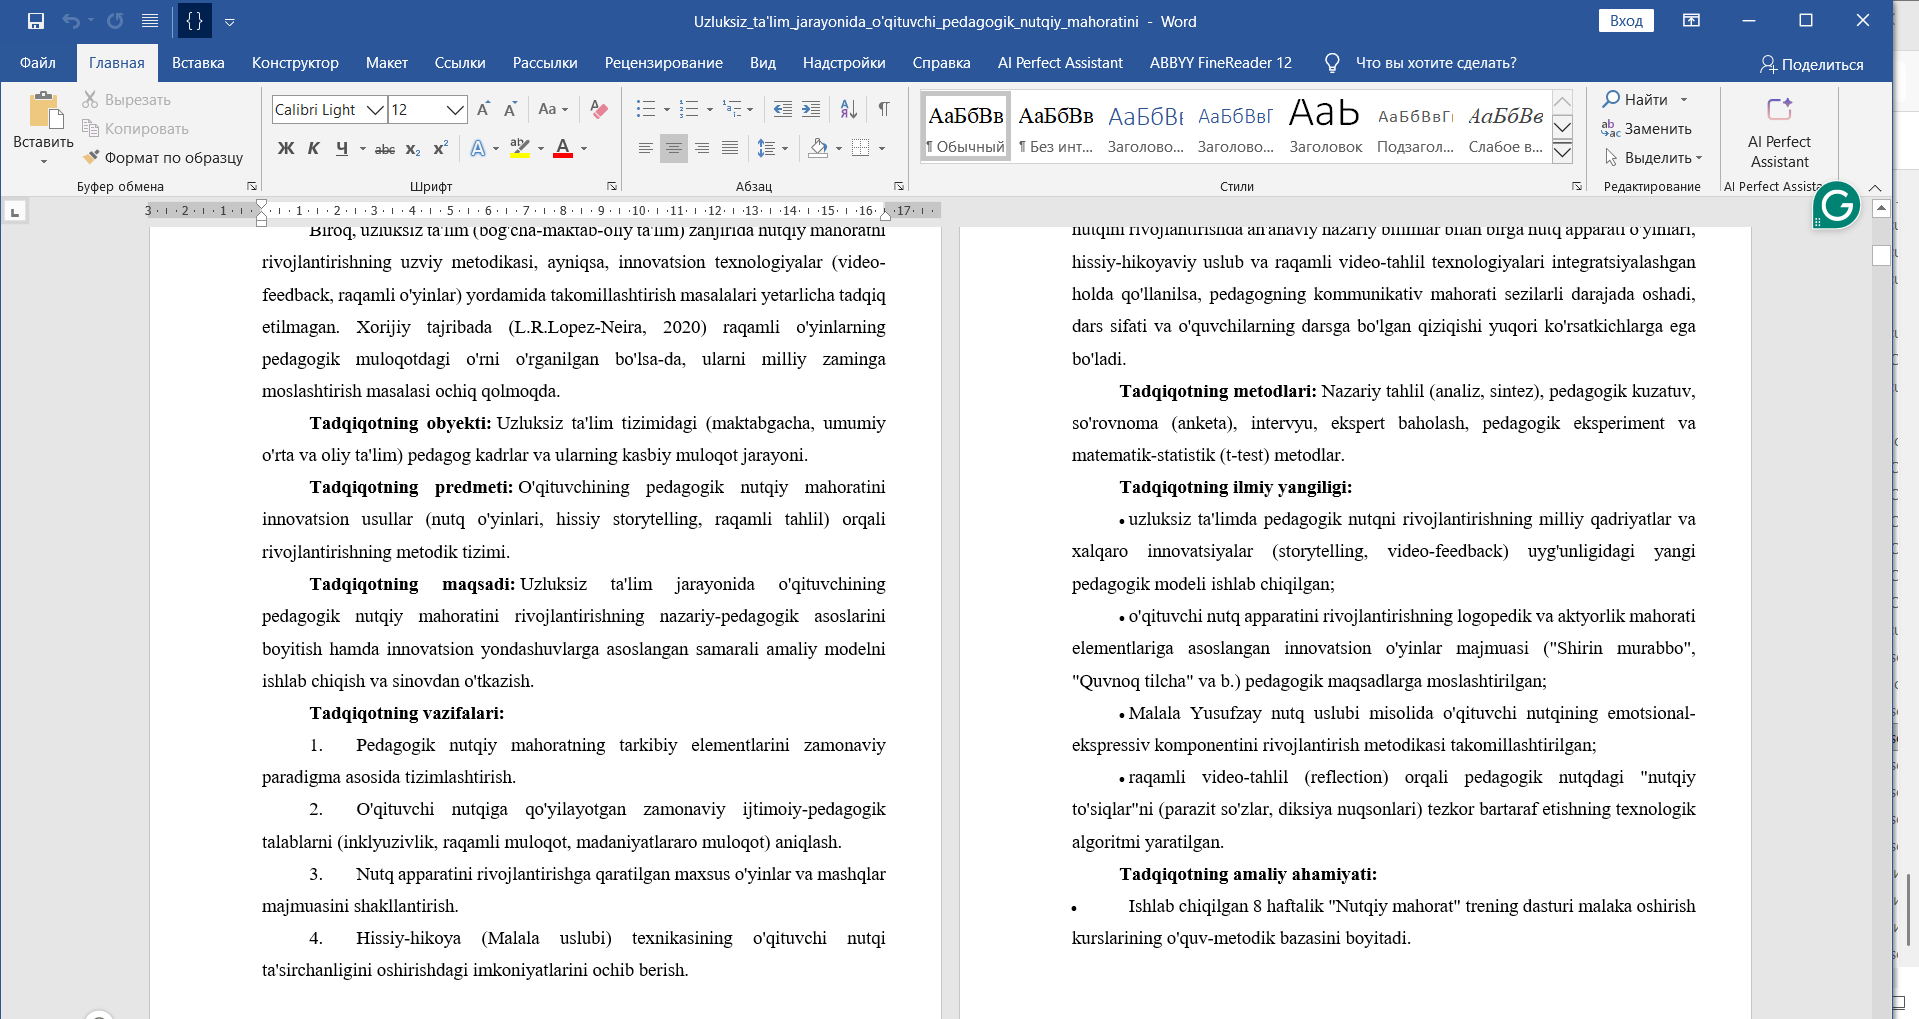Switch to the Рецензирование tab
Image resolution: width=1919 pixels, height=1019 pixels.
coord(663,63)
